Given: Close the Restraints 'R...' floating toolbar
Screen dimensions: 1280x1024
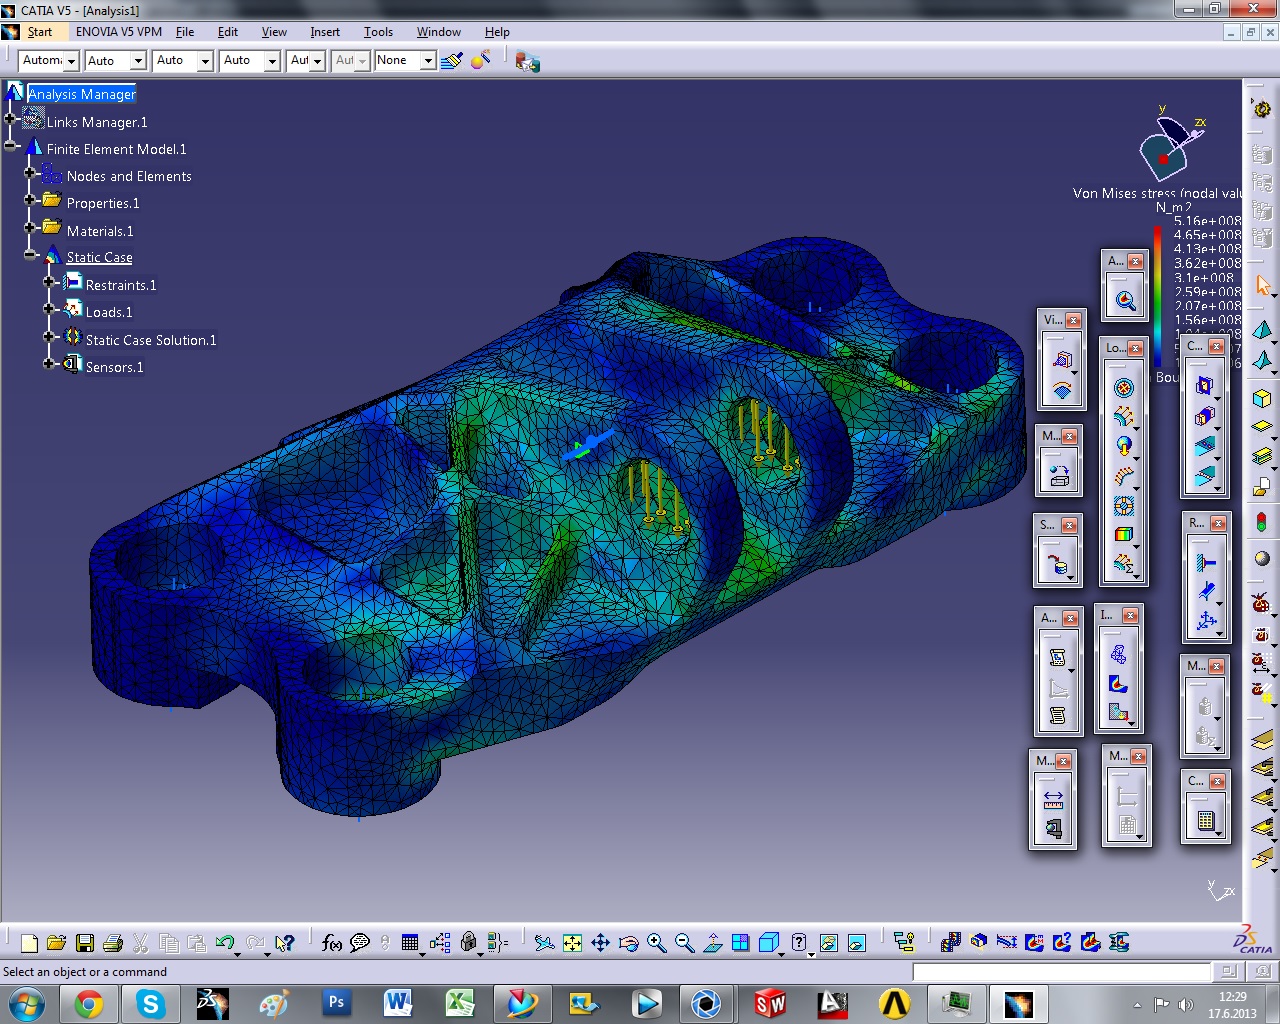Looking at the screenshot, I should [1218, 523].
